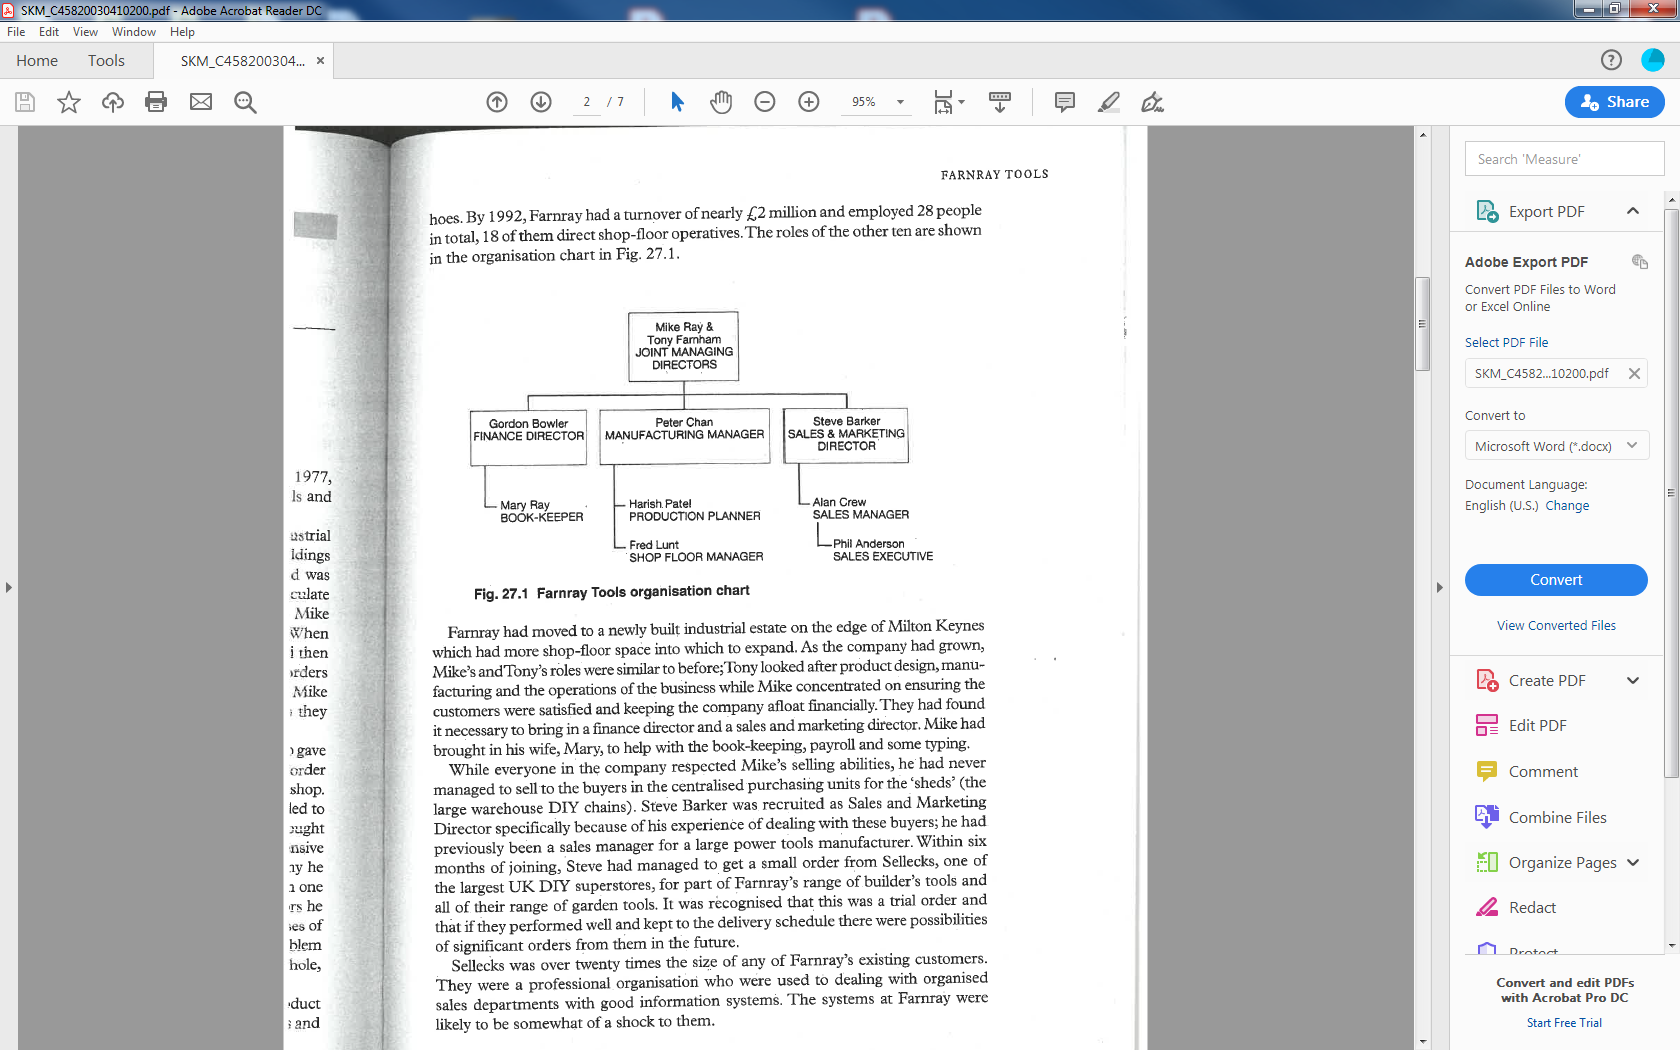
Task: Open the zoom percentage dropdown
Action: tap(899, 101)
